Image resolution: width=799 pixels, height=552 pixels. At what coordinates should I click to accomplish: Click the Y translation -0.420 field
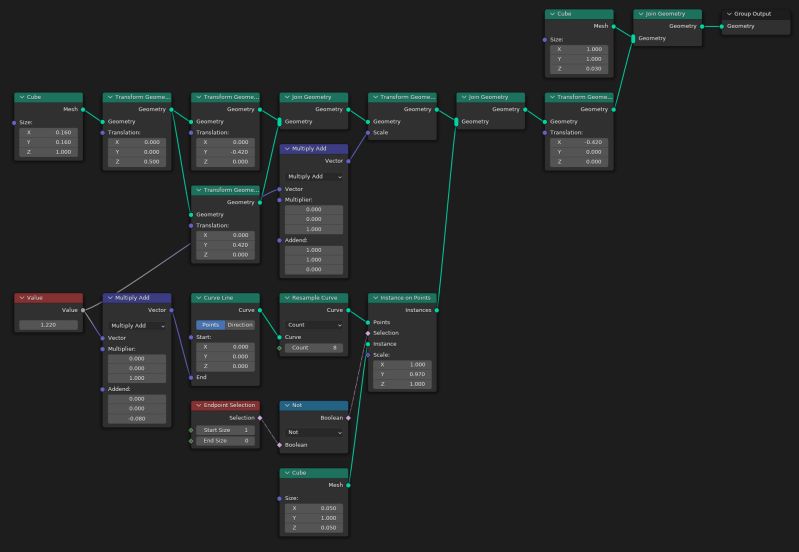[225, 152]
